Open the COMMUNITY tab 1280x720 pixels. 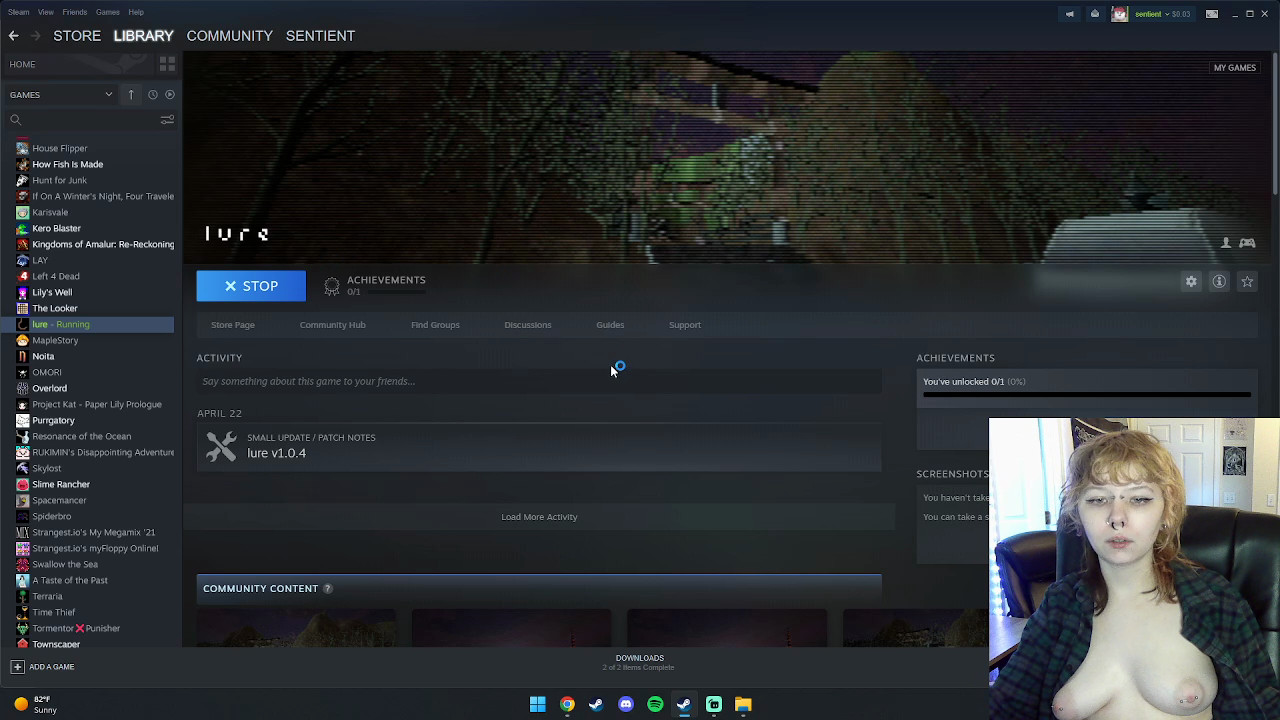(229, 36)
